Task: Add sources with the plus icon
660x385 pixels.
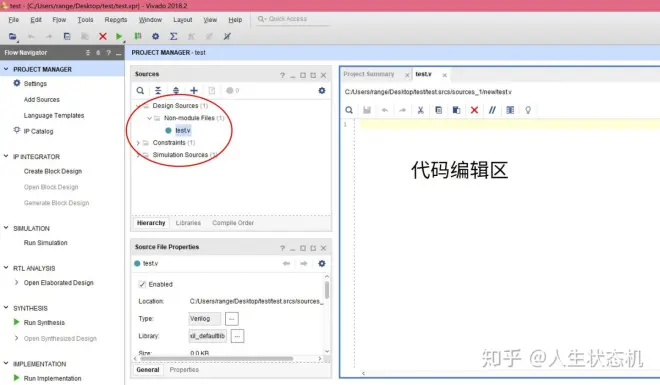Action: 194,90
